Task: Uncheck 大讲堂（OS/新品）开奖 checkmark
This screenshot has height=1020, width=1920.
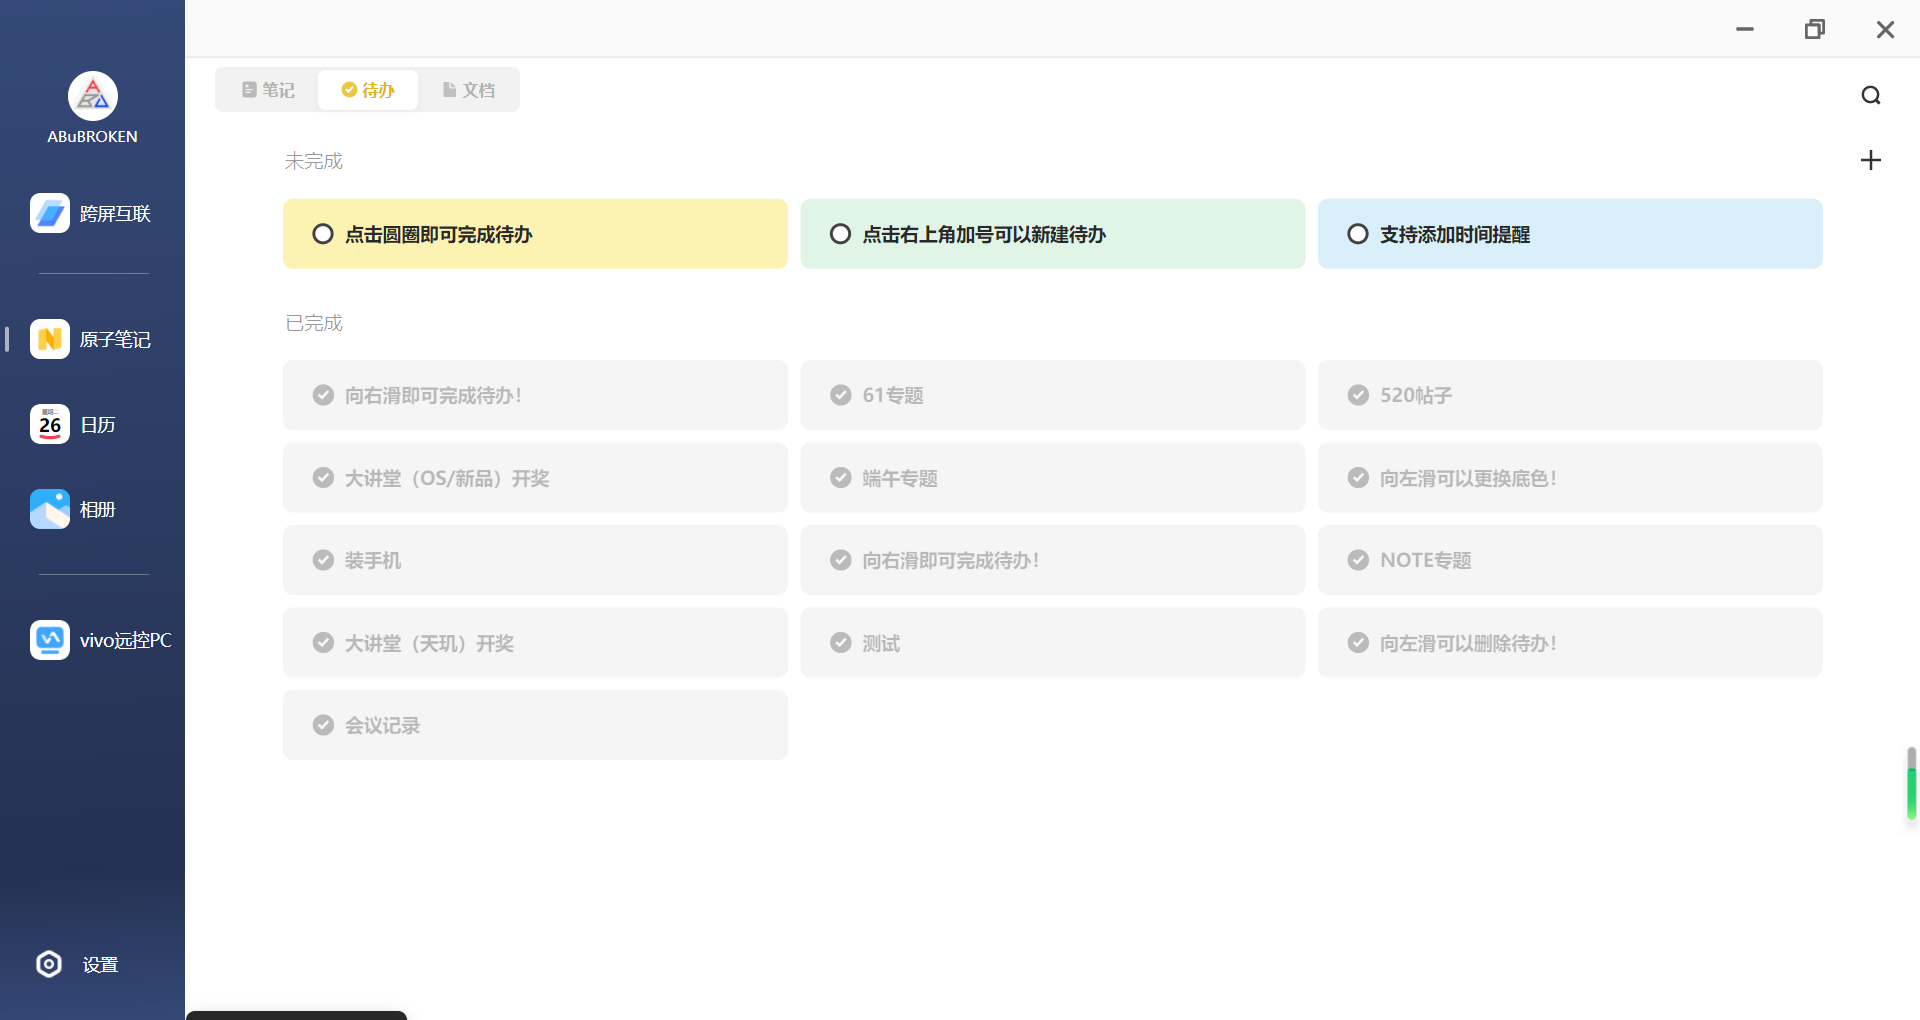Action: point(323,478)
